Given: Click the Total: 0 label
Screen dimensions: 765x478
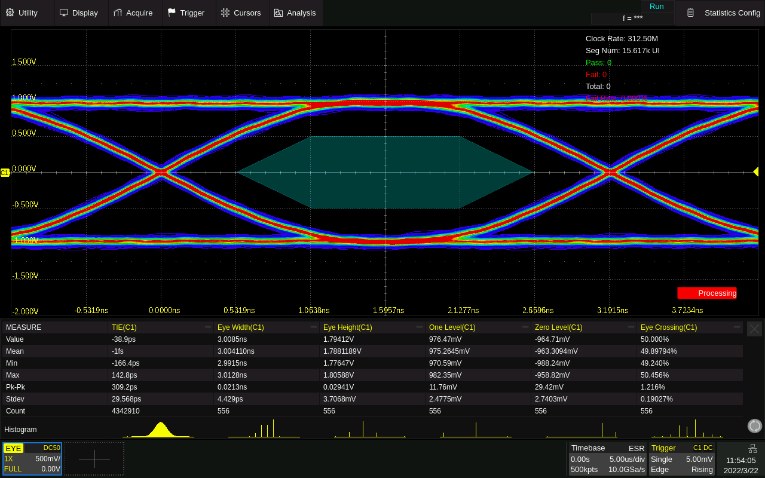Looking at the screenshot, I should (598, 86).
